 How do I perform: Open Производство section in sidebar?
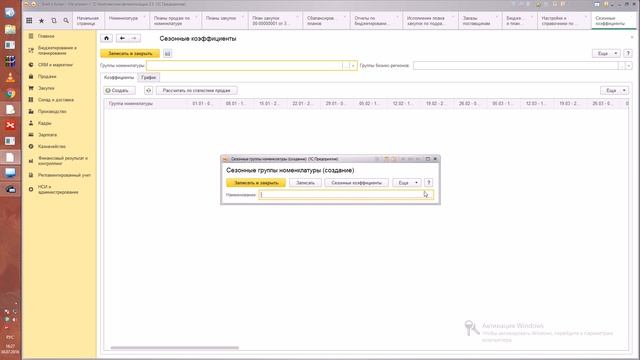point(52,111)
